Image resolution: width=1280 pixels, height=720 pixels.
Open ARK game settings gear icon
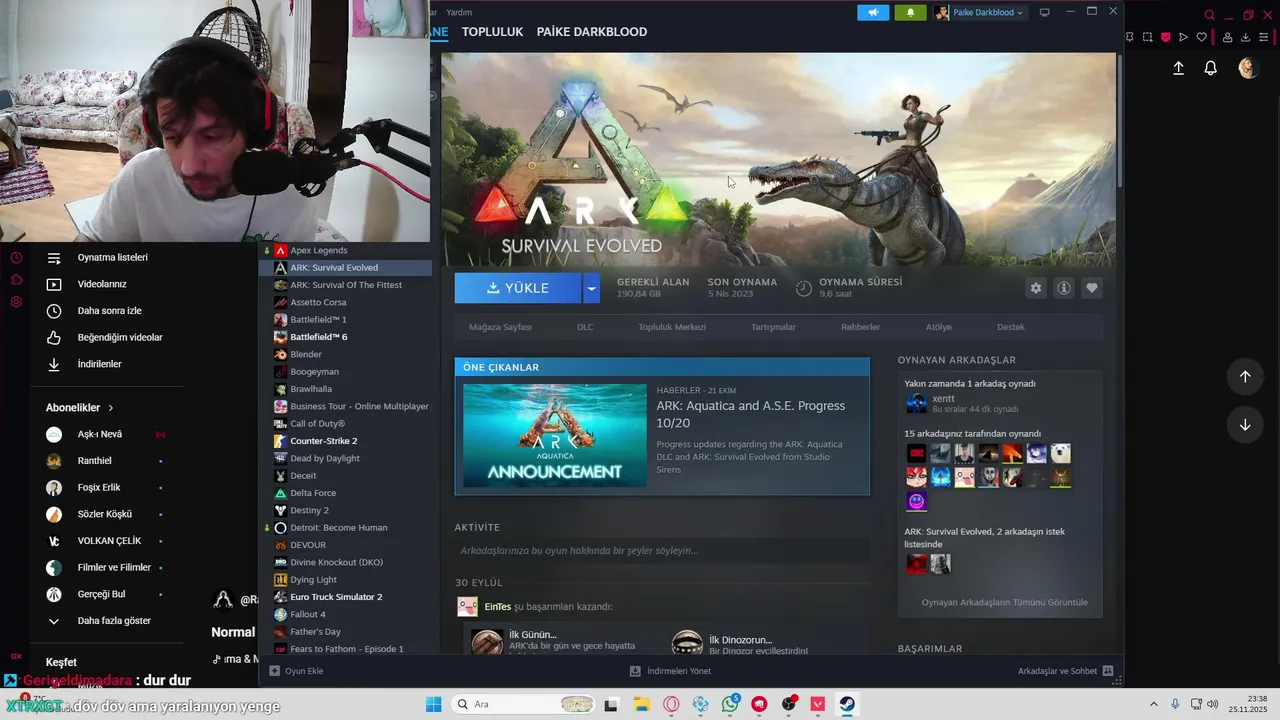coord(1036,288)
